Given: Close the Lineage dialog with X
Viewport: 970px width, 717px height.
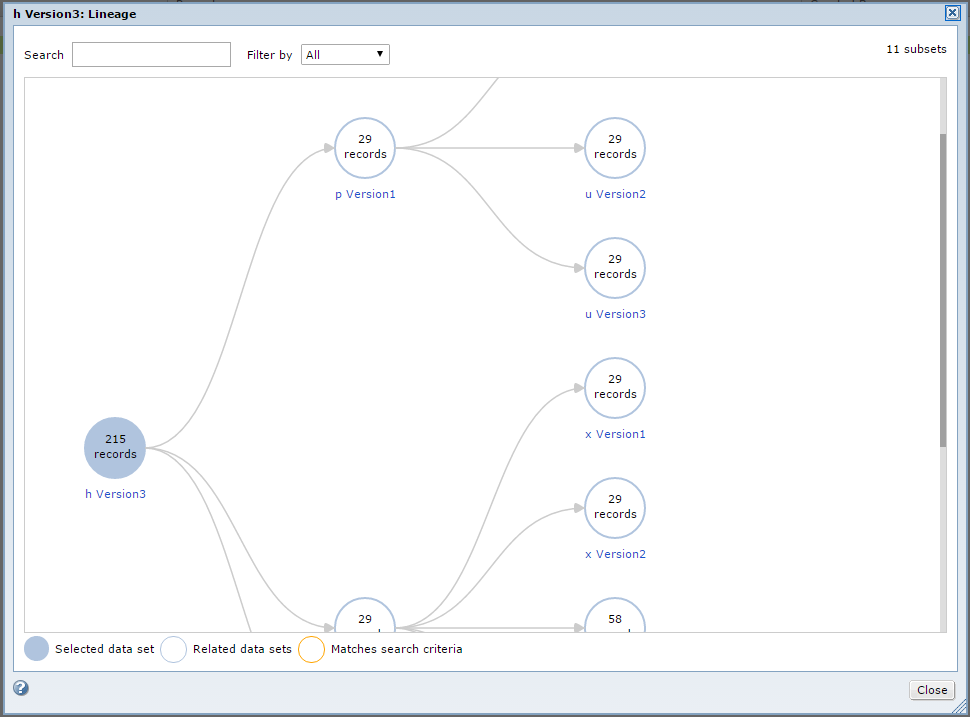Looking at the screenshot, I should [952, 13].
